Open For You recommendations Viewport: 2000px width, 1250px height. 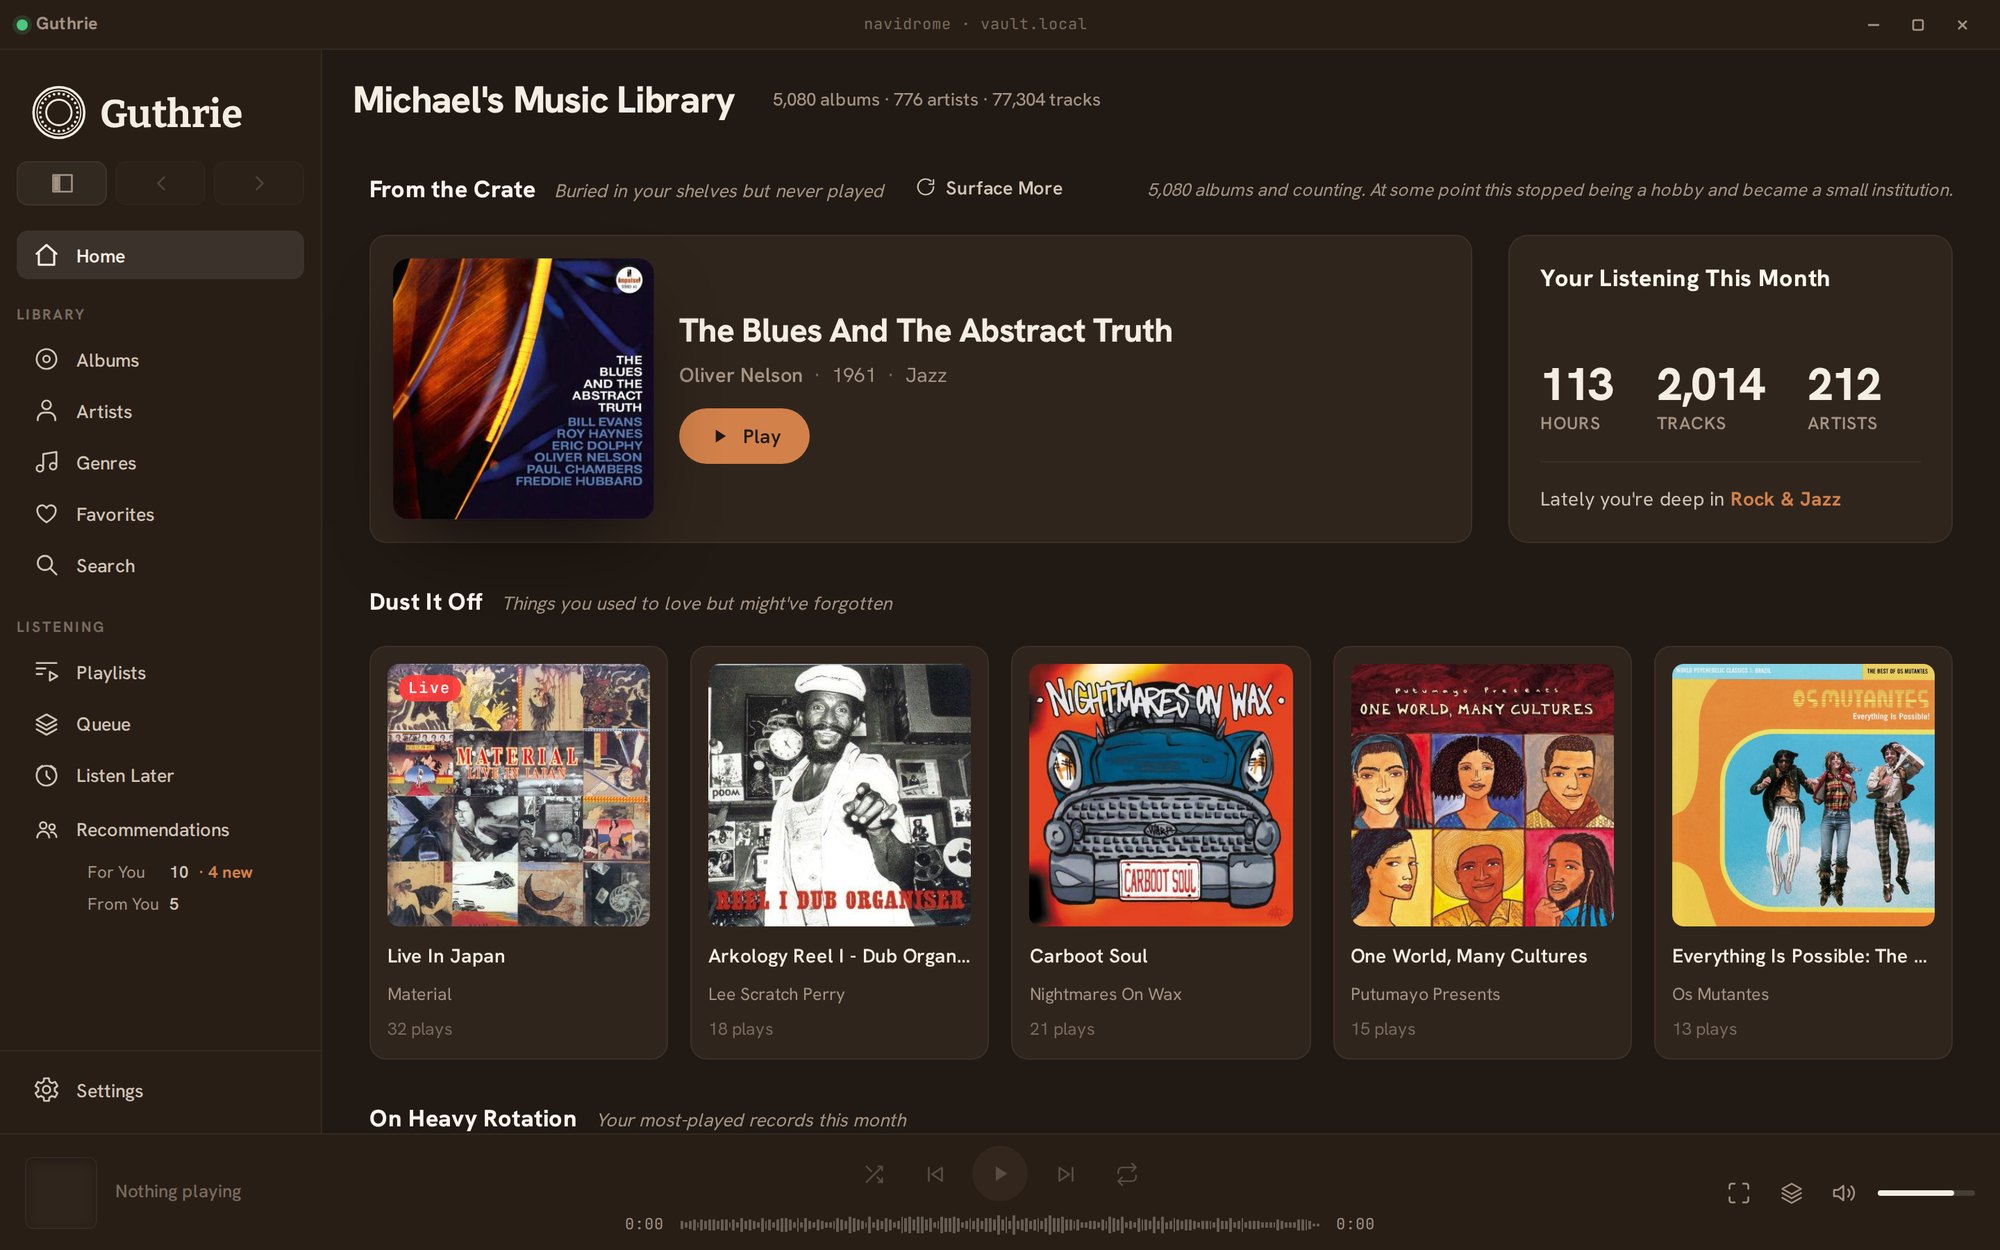point(170,872)
